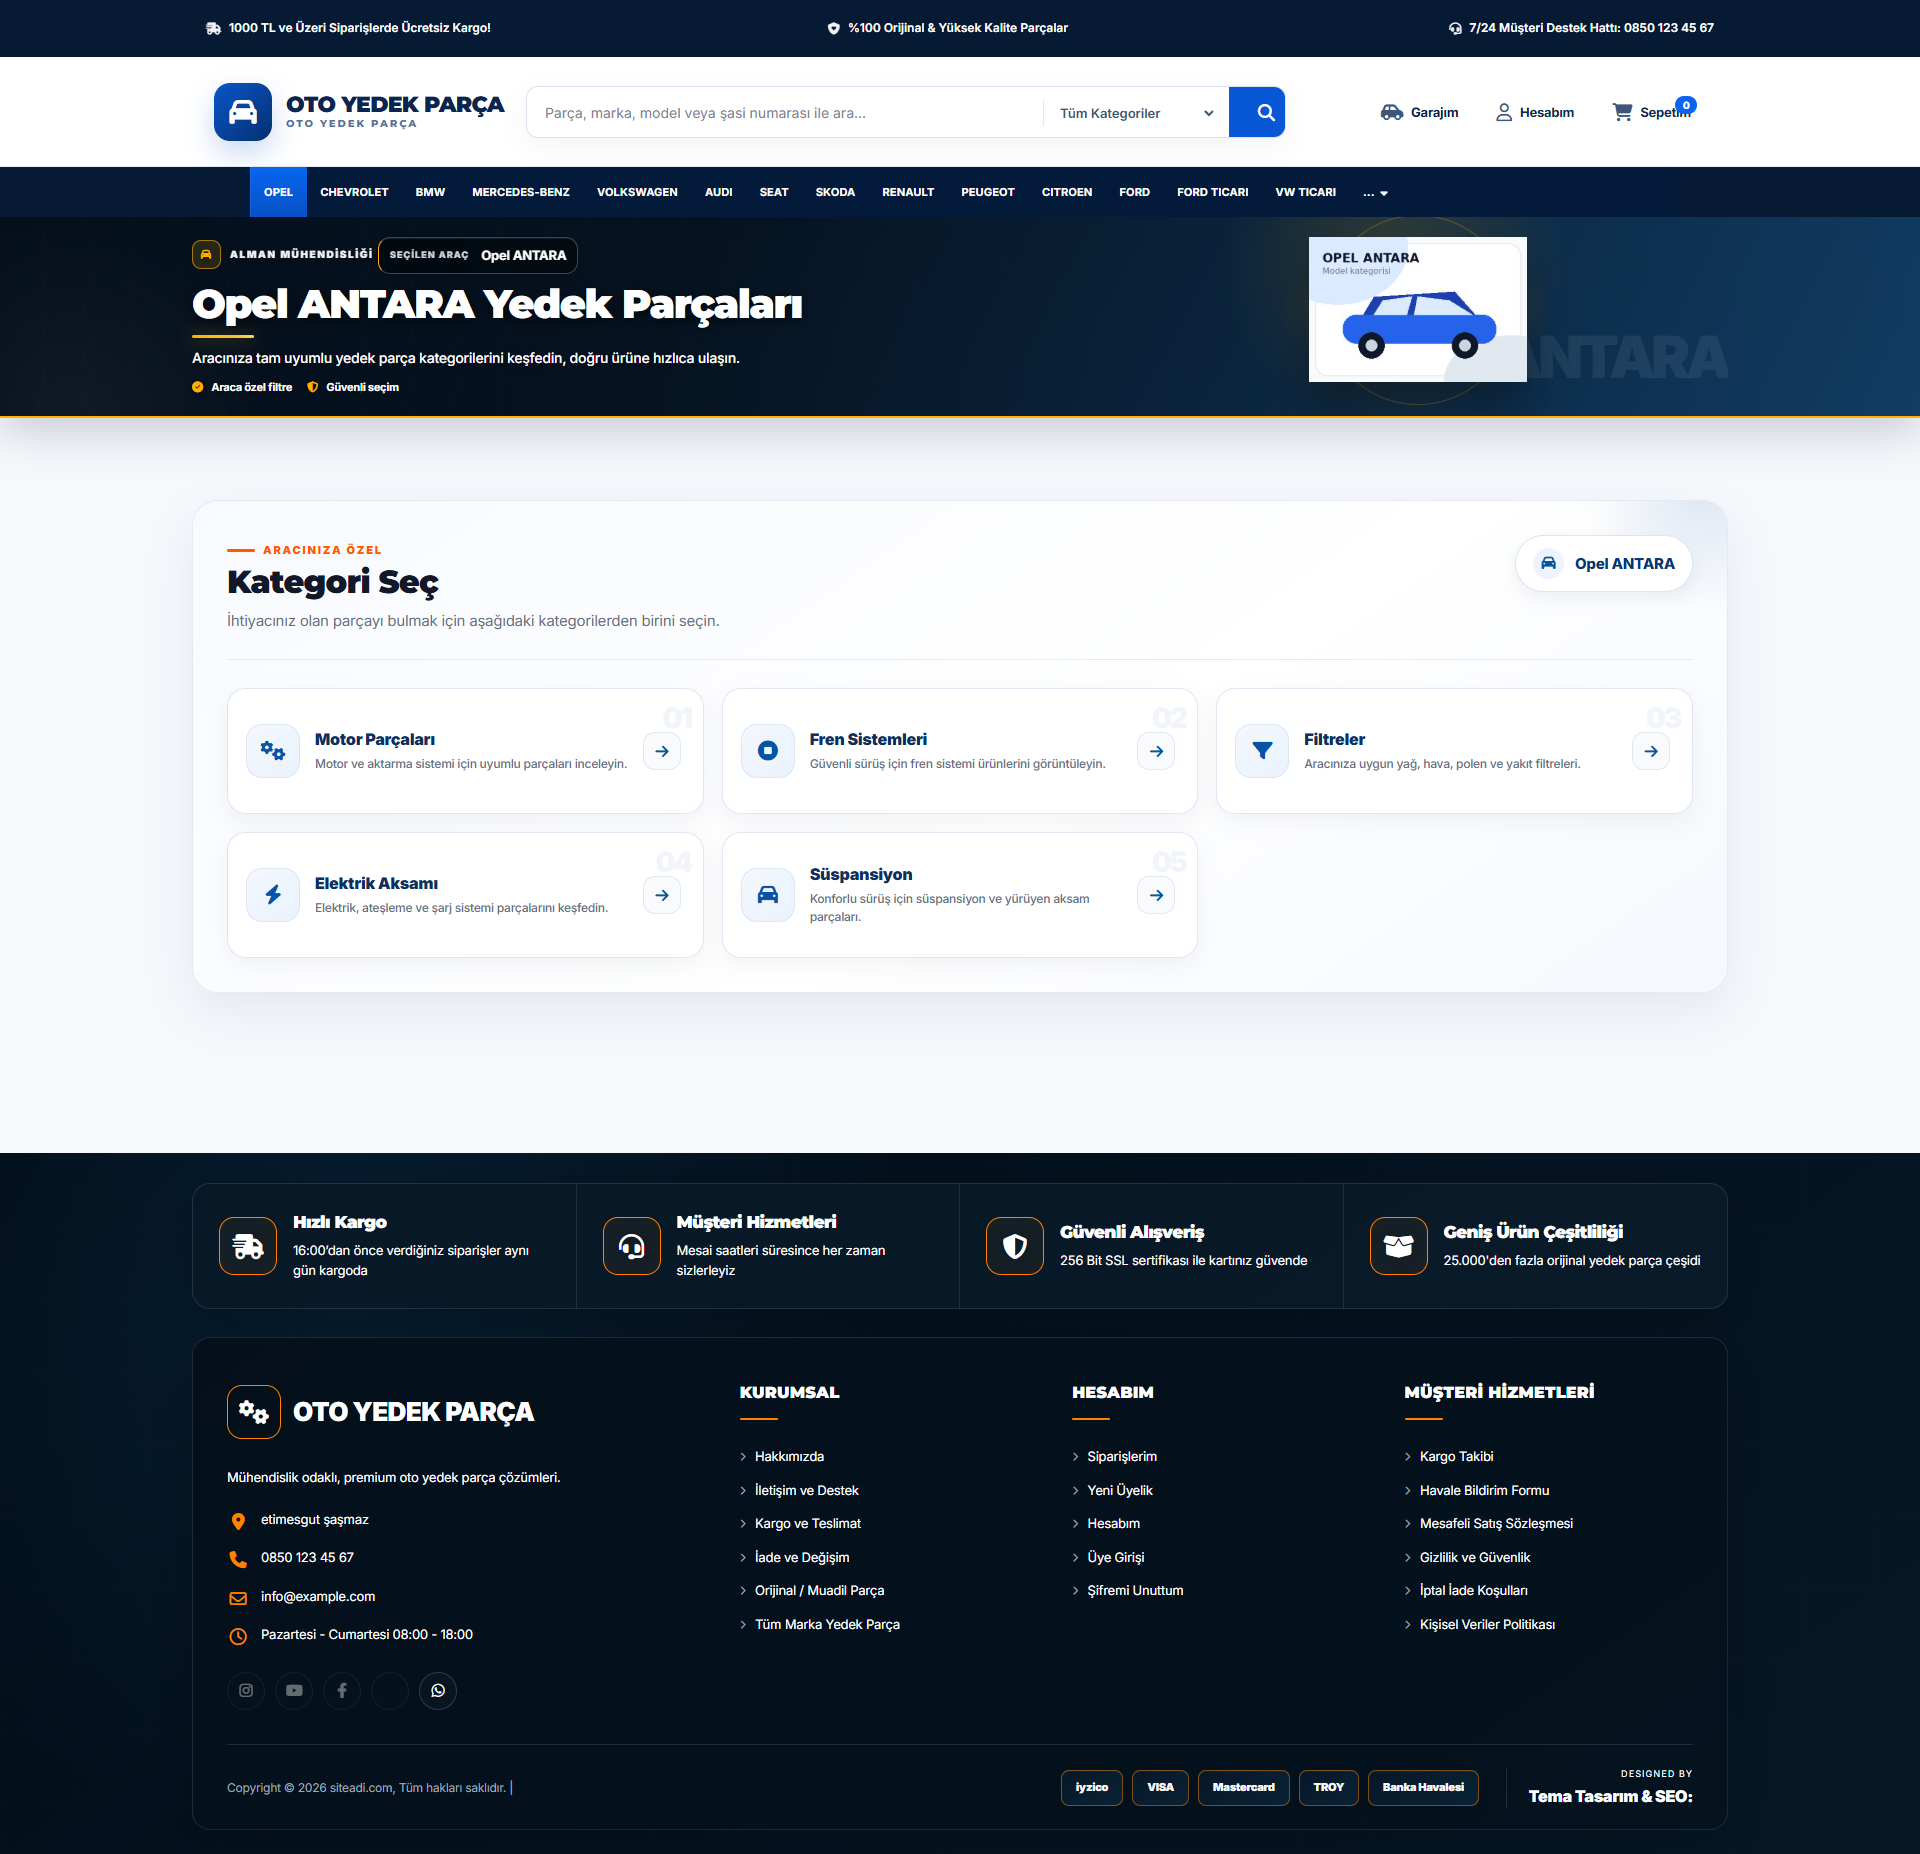
Task: Click the footer logo gears icon
Action: click(254, 1412)
